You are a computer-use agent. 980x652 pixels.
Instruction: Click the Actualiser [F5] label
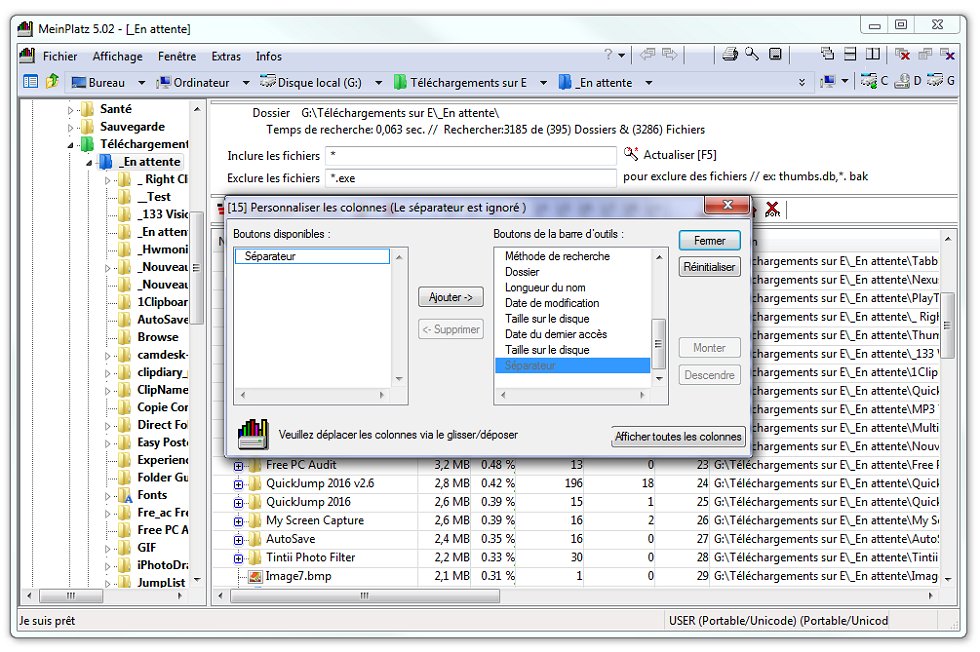coord(680,154)
